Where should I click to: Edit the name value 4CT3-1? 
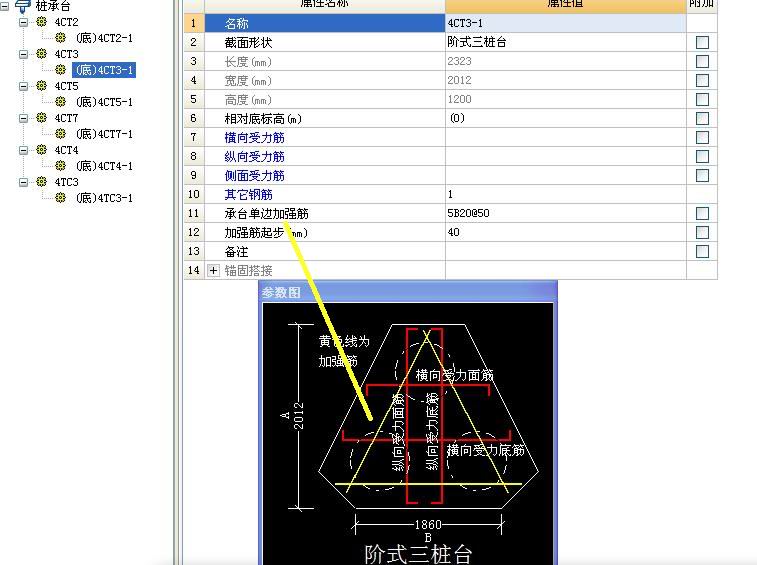[565, 23]
